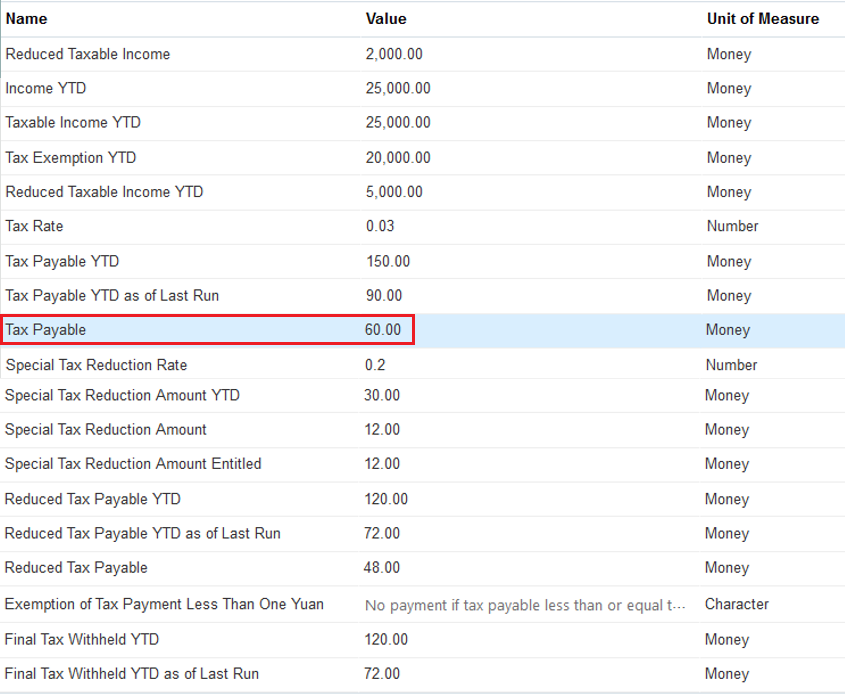Click the Character unit of measure cell
The image size is (845, 694).
point(737,604)
